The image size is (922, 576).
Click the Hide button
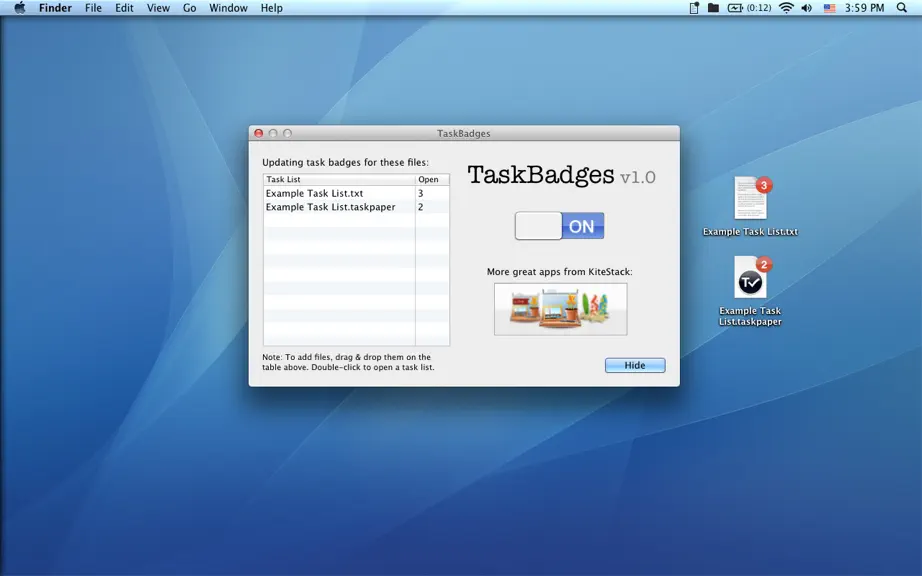635,365
